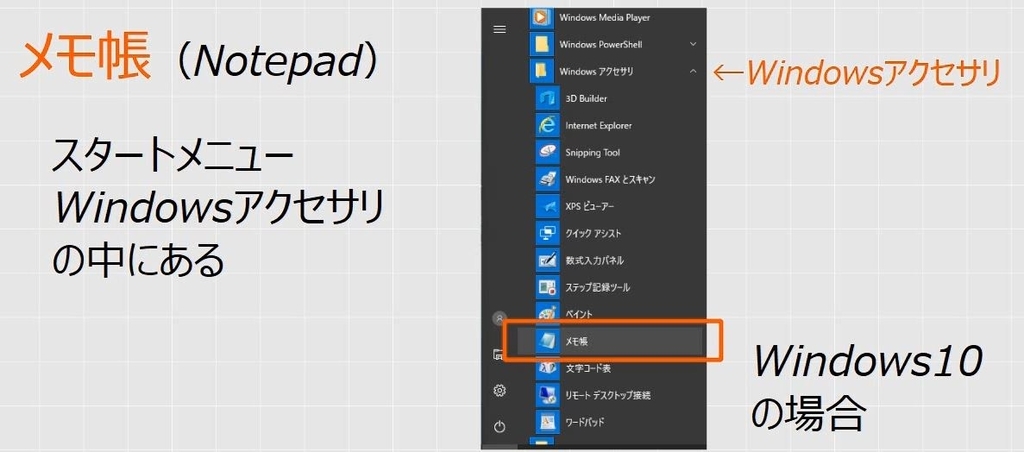The height and width of the screenshot is (452, 1024).
Task: Select the Windows Media Player label
Action: click(x=605, y=18)
